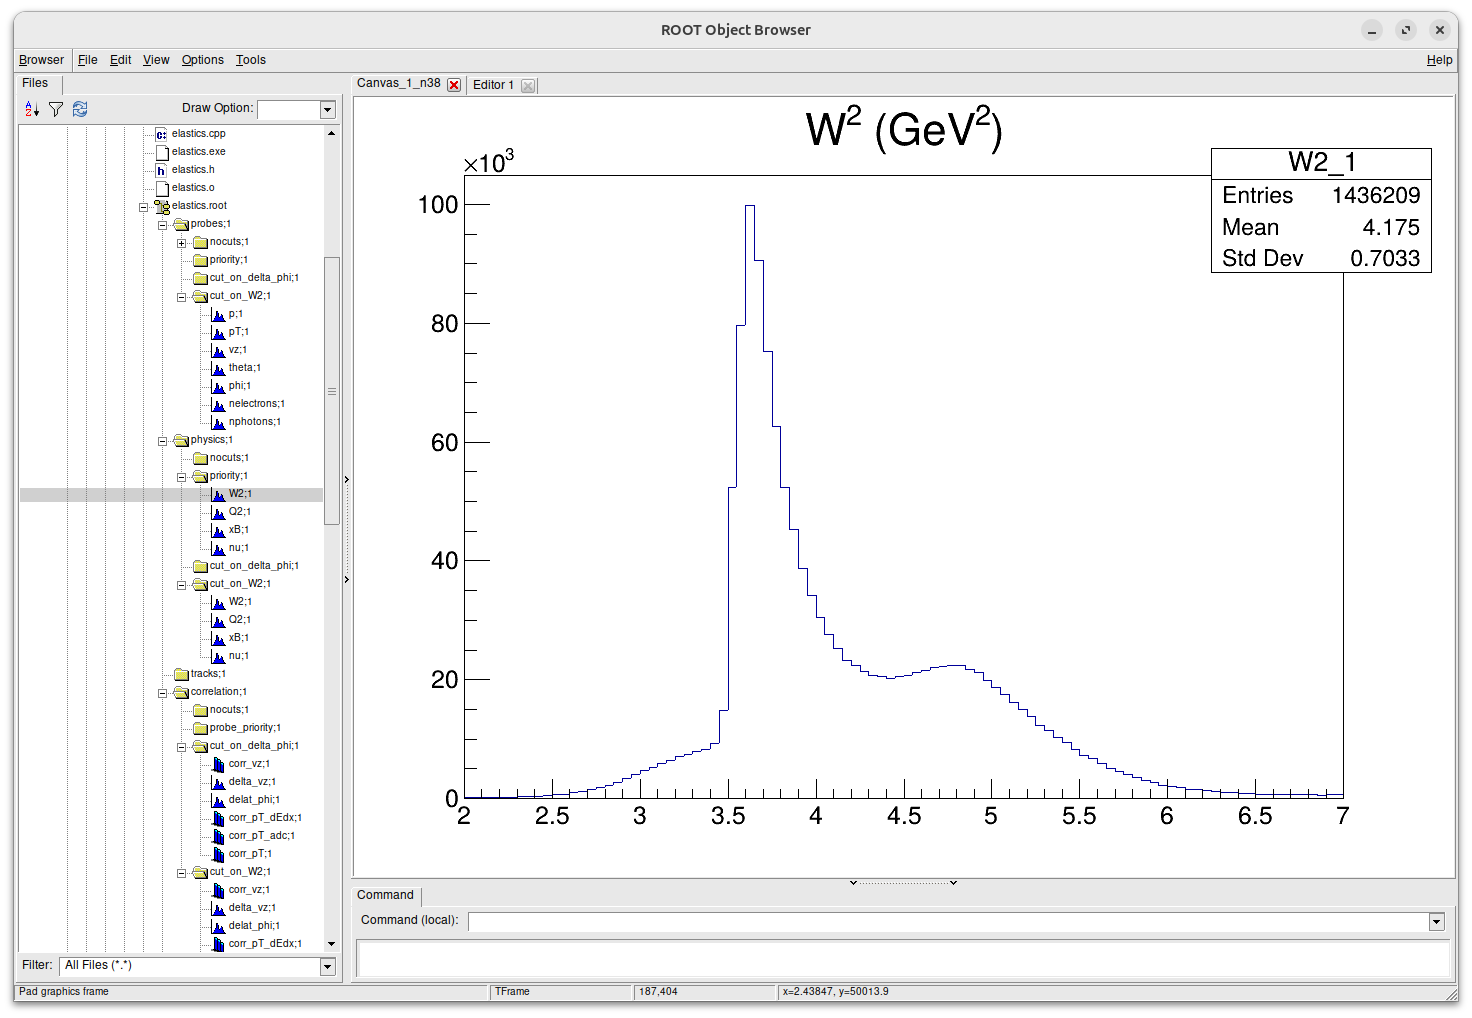Collapse the elastics.root tree node
This screenshot has width=1472, height=1018.
coord(143,207)
